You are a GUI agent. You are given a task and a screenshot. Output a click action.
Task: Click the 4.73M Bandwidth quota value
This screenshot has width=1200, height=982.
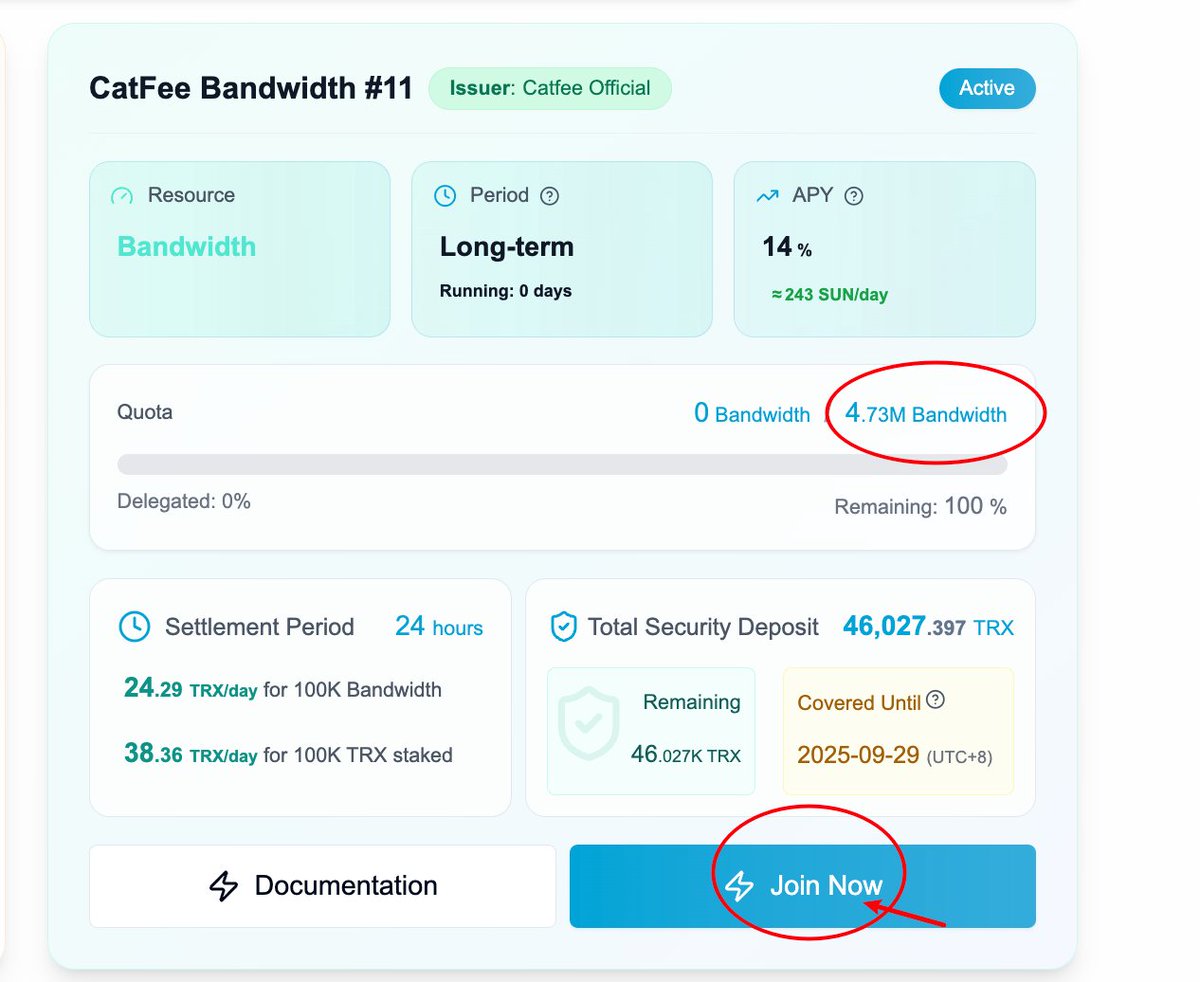(926, 413)
